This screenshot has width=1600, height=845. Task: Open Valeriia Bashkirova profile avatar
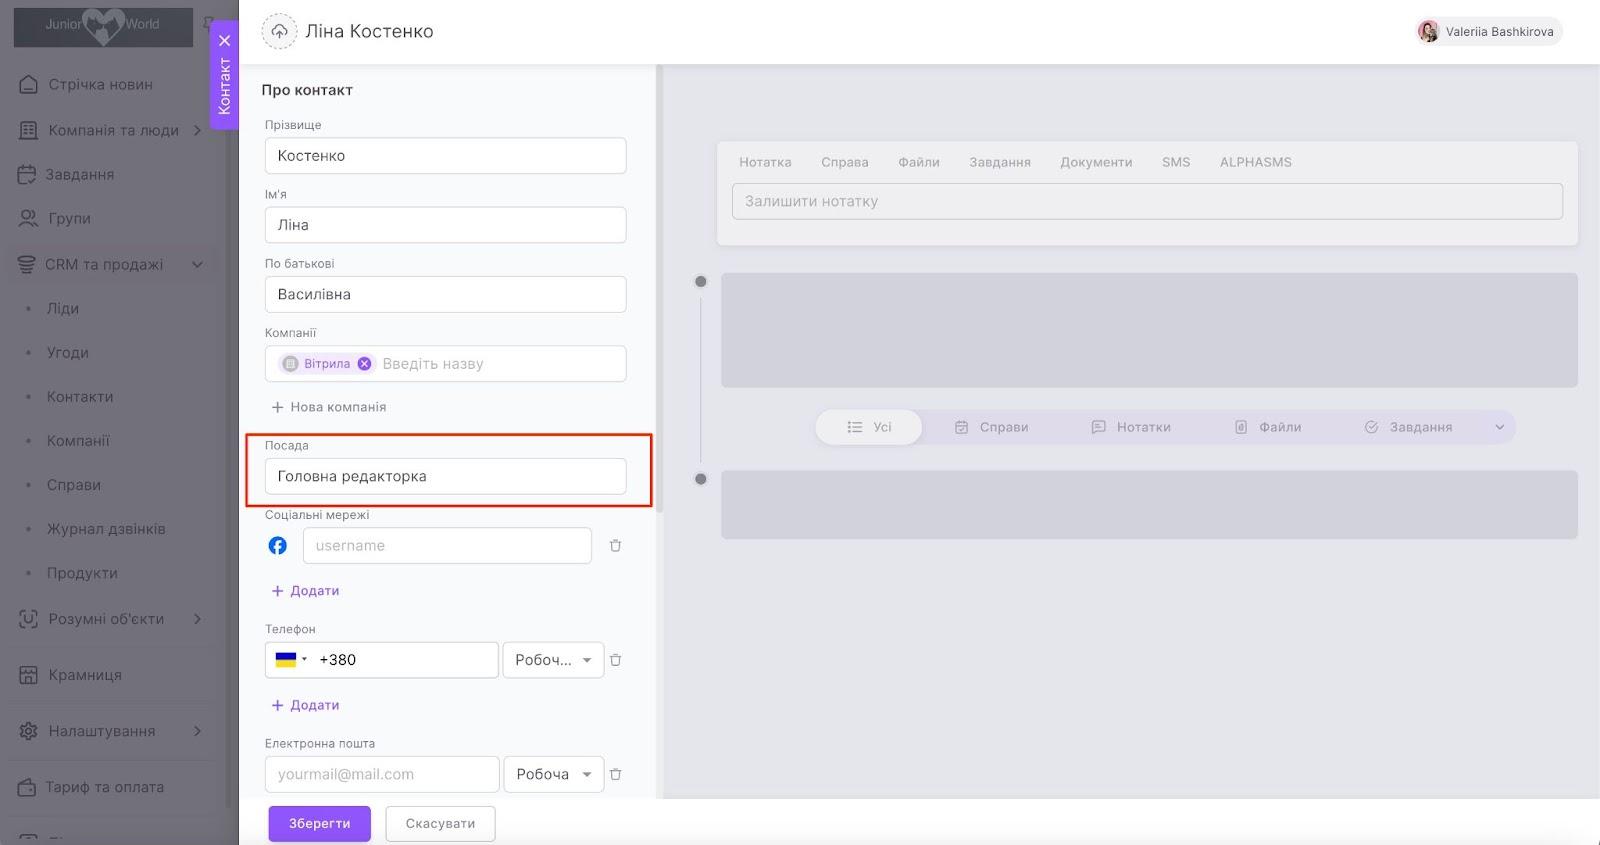[1428, 32]
